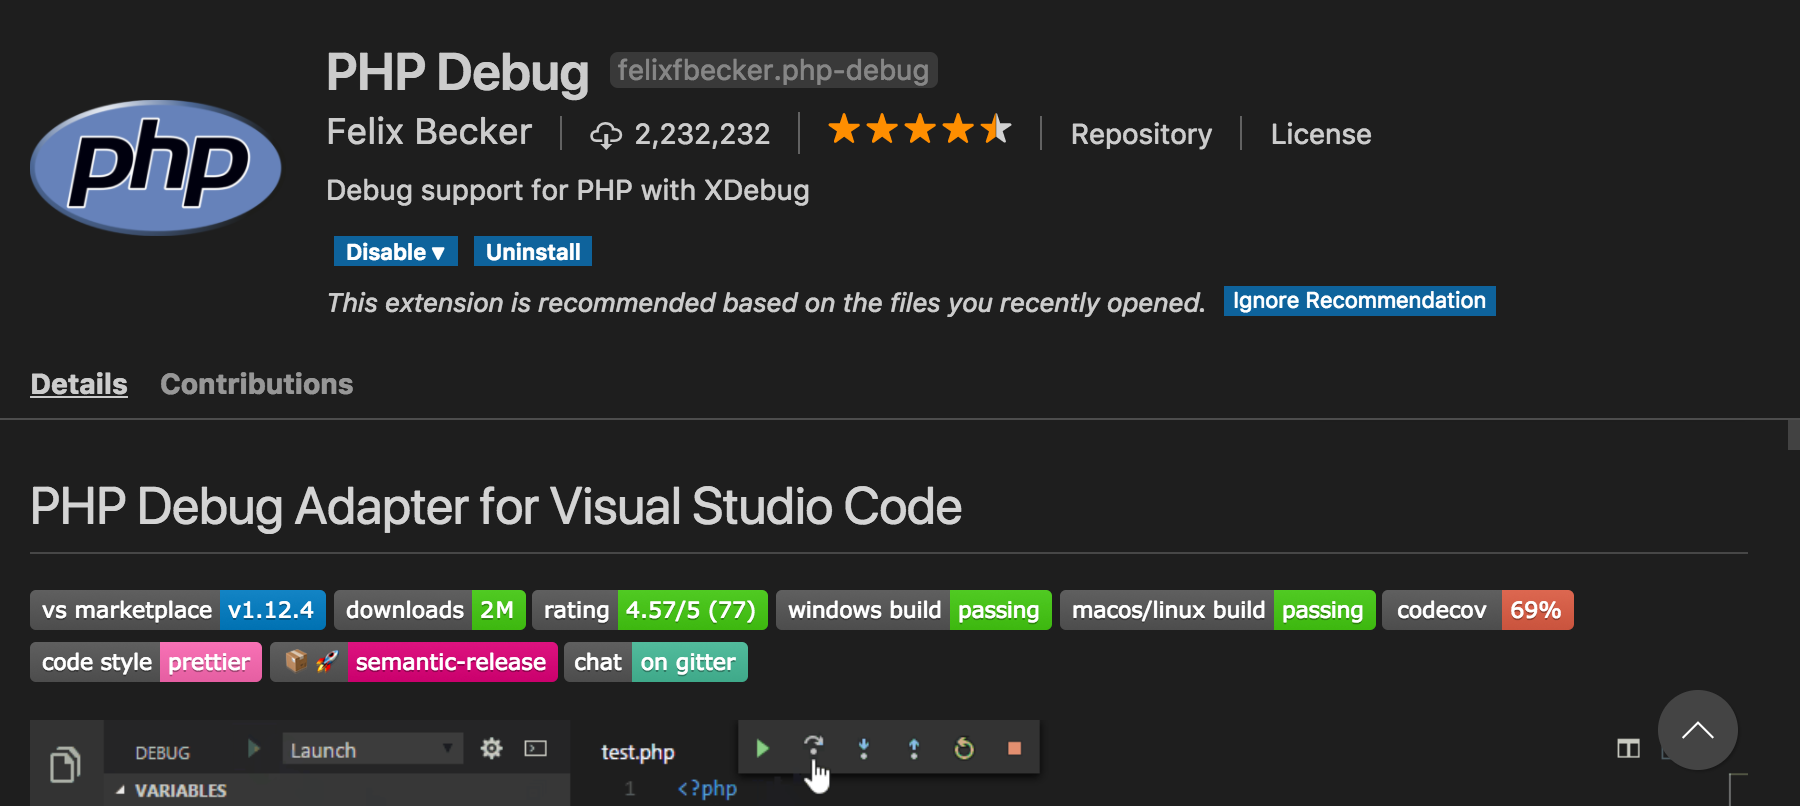Open the downloads 2M badge
This screenshot has width=1800, height=806.
(x=430, y=610)
